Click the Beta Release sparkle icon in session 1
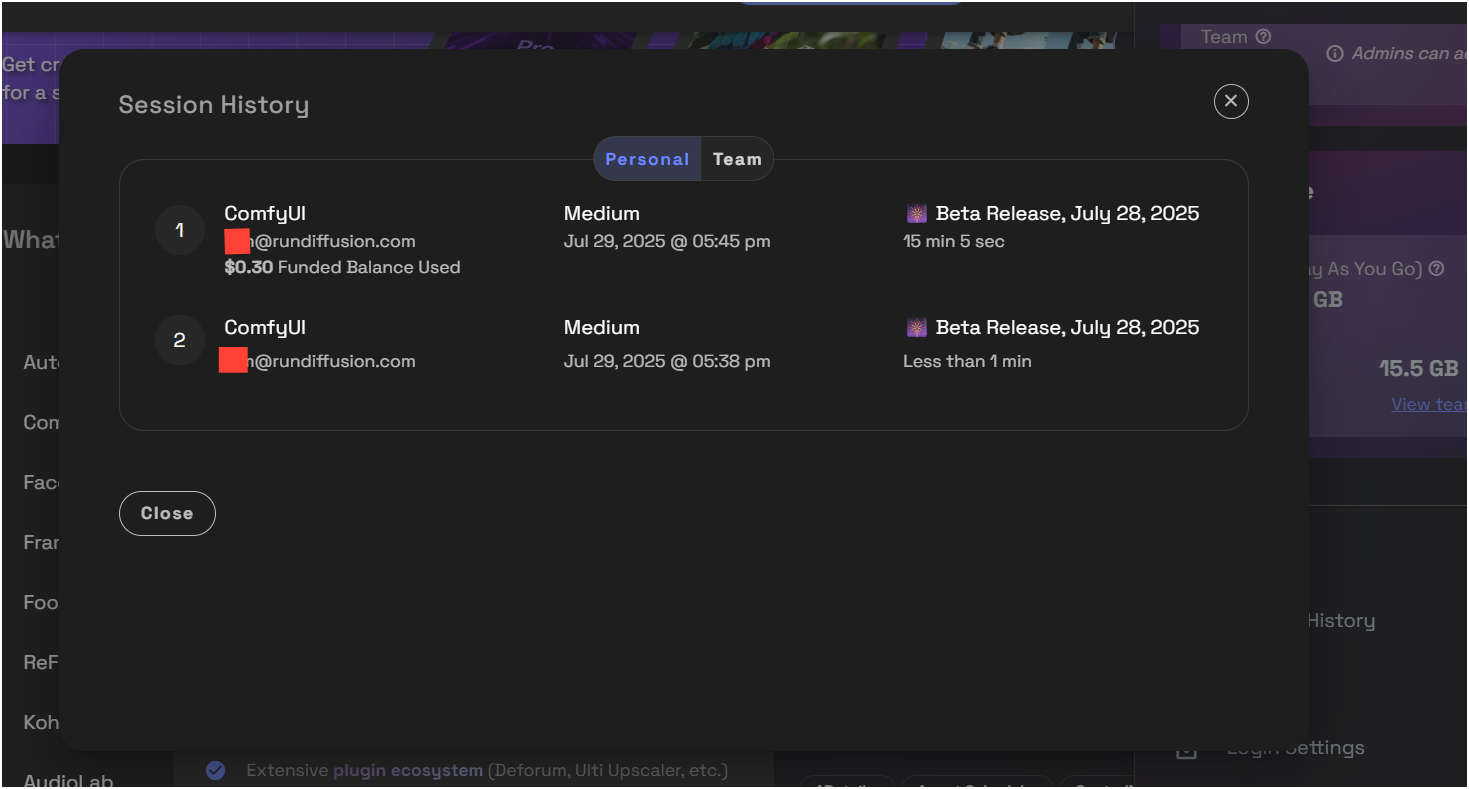This screenshot has height=789, width=1469. point(916,214)
